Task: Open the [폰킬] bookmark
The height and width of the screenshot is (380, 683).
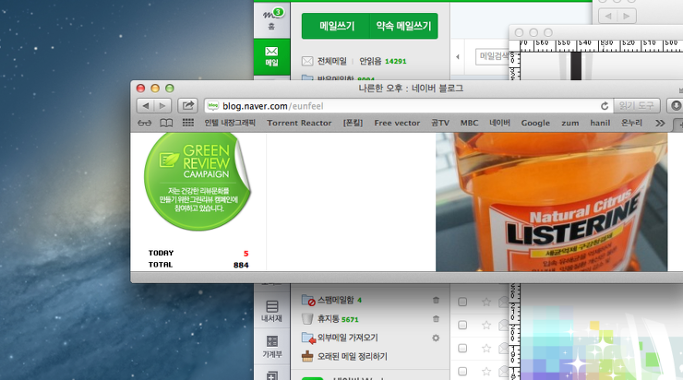Action: click(x=353, y=123)
